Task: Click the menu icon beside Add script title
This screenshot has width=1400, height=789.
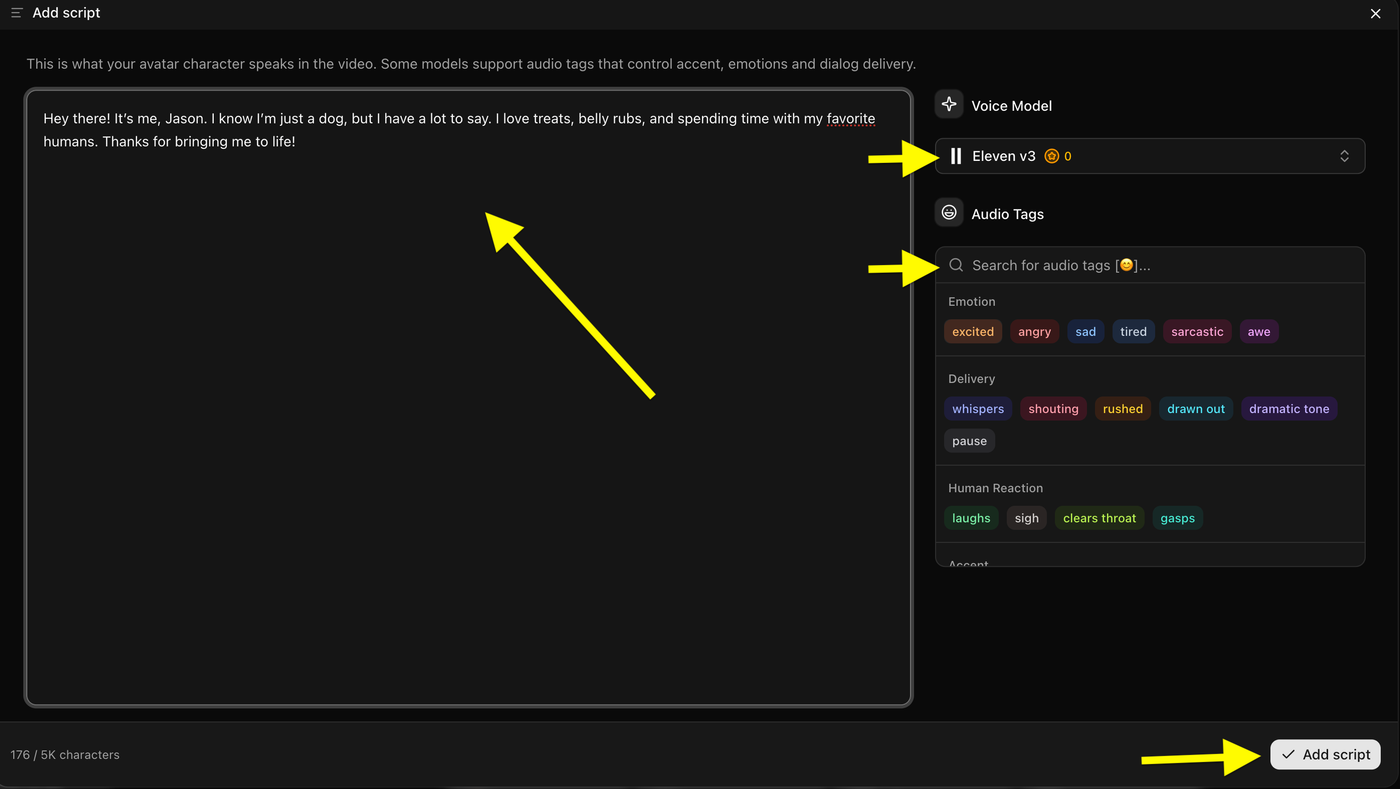Action: (x=17, y=13)
